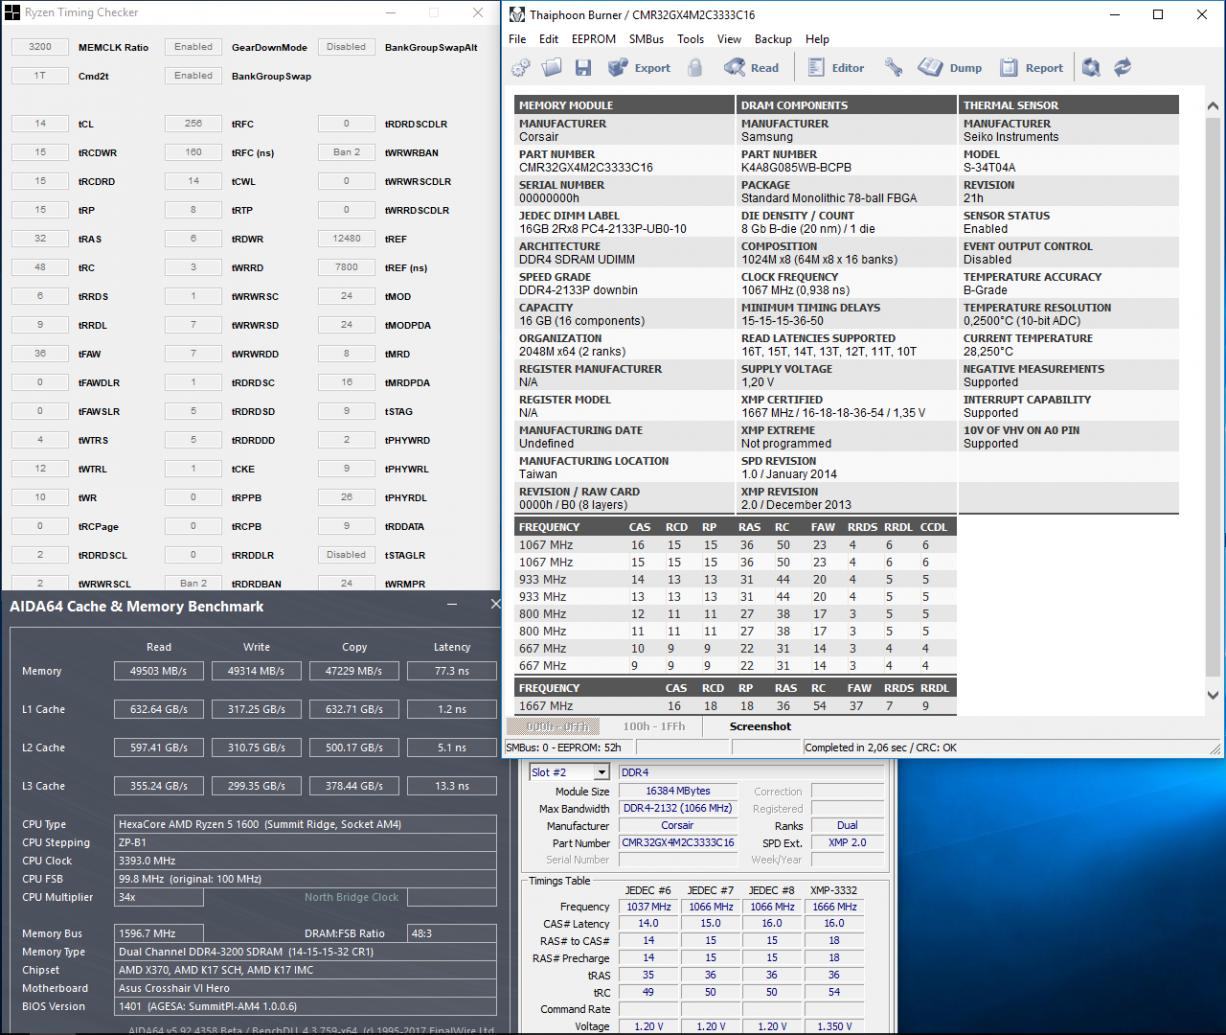
Task: Click the MEMCLK Ratio 3200 field
Action: point(41,47)
